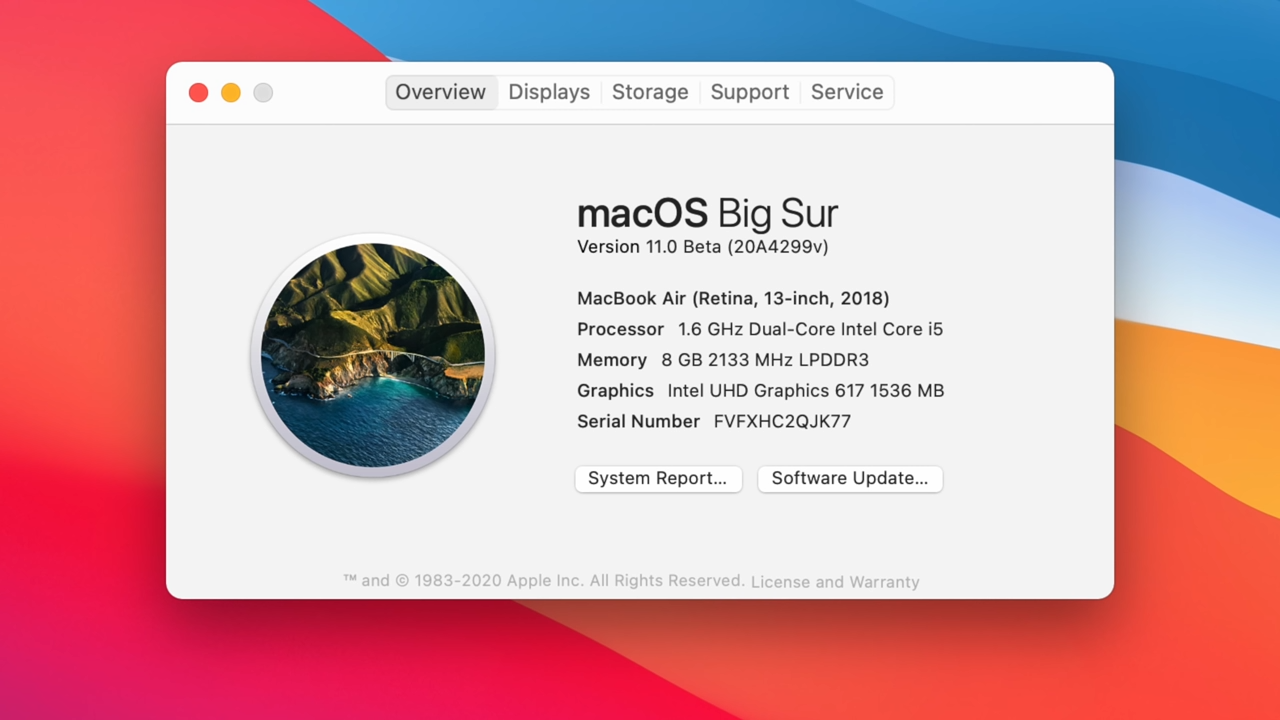Image resolution: width=1280 pixels, height=720 pixels.
Task: Open the License and Warranty link
Action: [x=835, y=582]
